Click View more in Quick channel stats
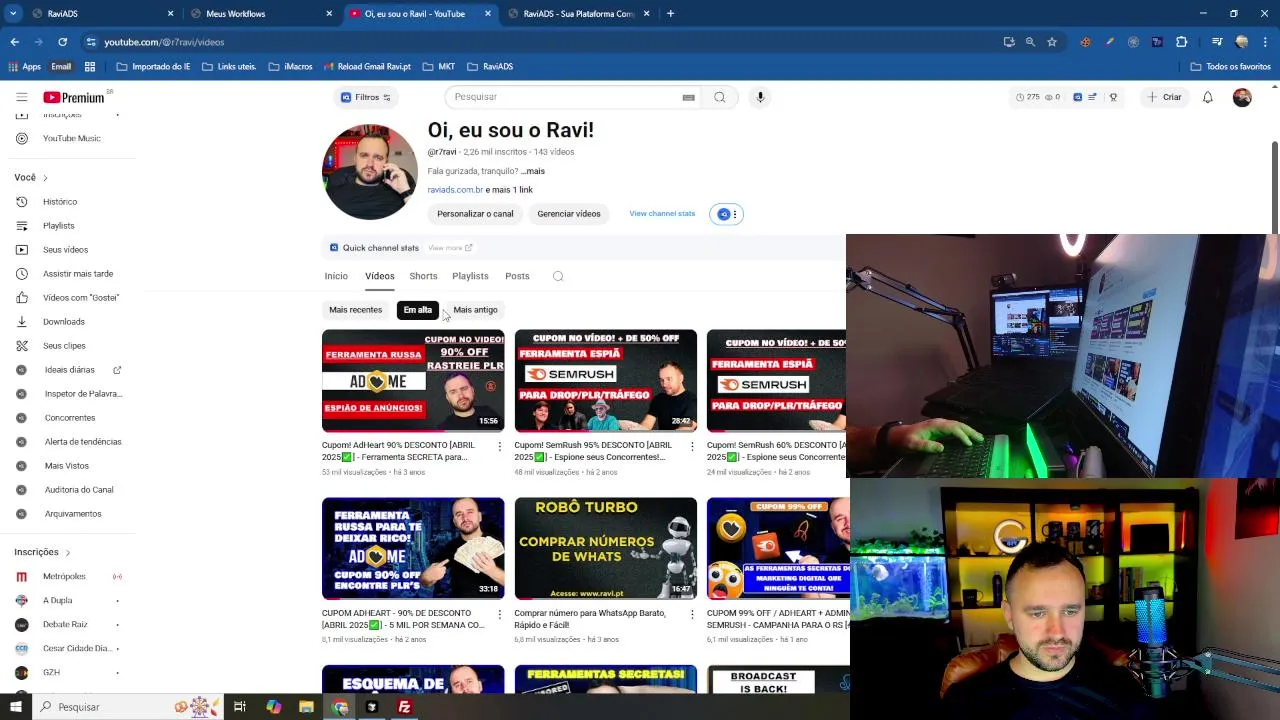Image resolution: width=1280 pixels, height=720 pixels. (449, 248)
